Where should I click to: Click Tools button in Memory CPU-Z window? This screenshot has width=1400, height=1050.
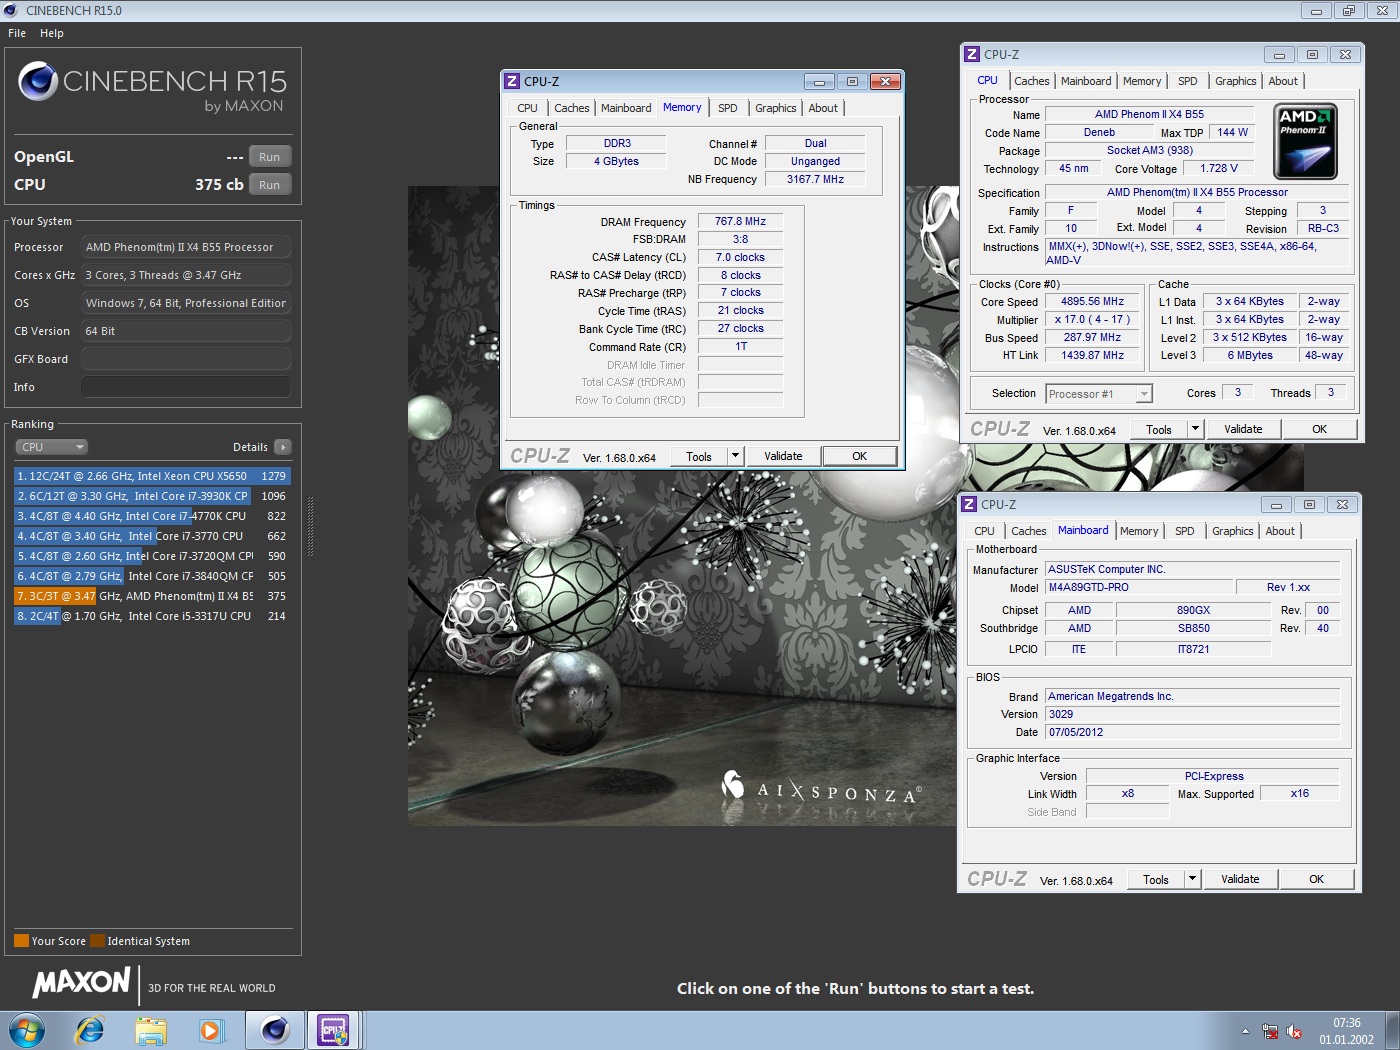click(699, 456)
